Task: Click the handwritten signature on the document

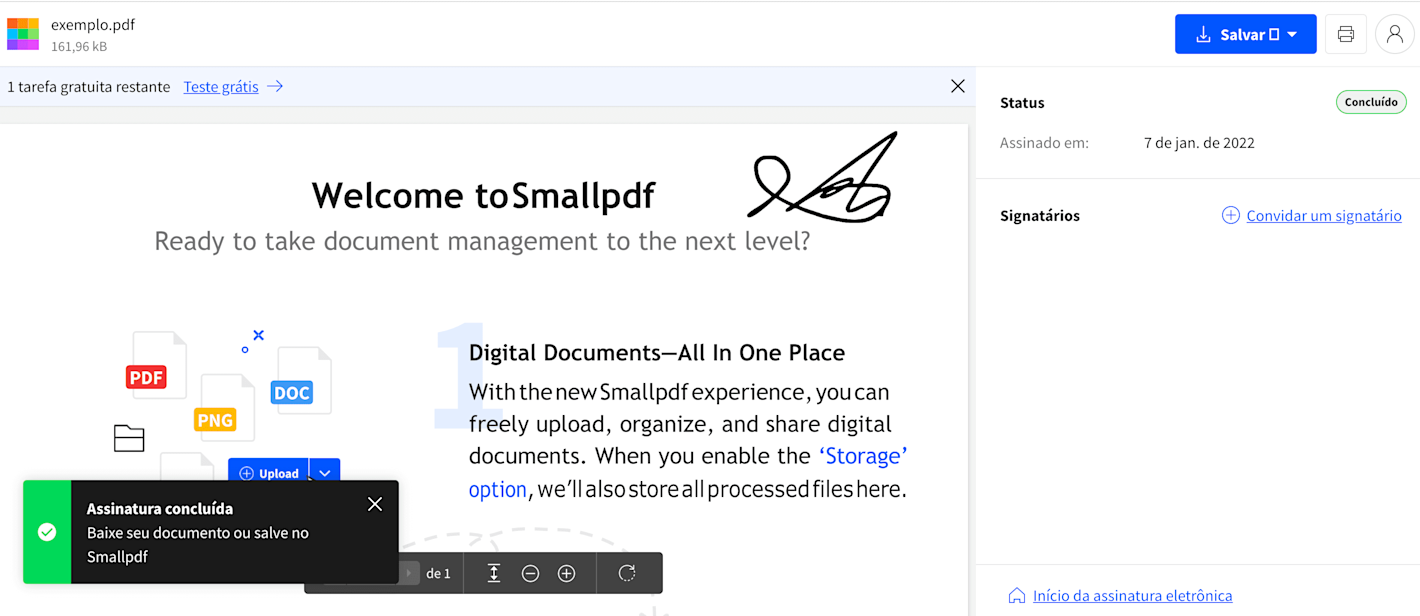Action: (822, 179)
